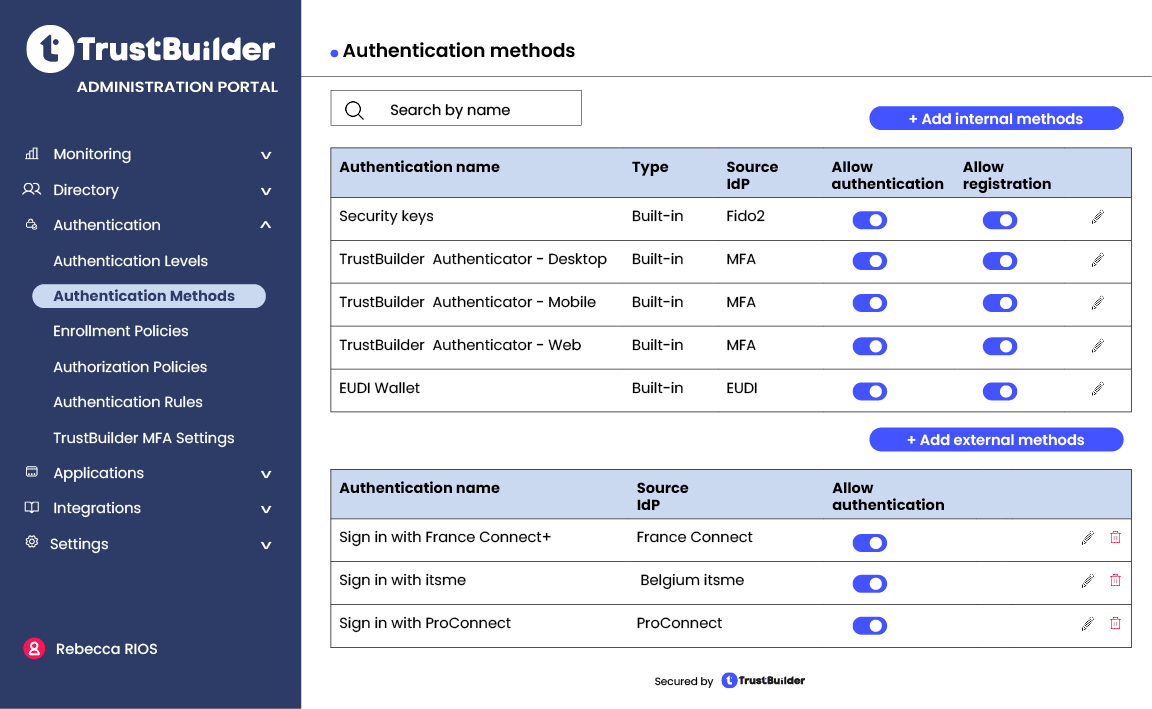This screenshot has width=1152, height=709.
Task: Expand the Integrations menu chevron
Action: tap(266, 509)
